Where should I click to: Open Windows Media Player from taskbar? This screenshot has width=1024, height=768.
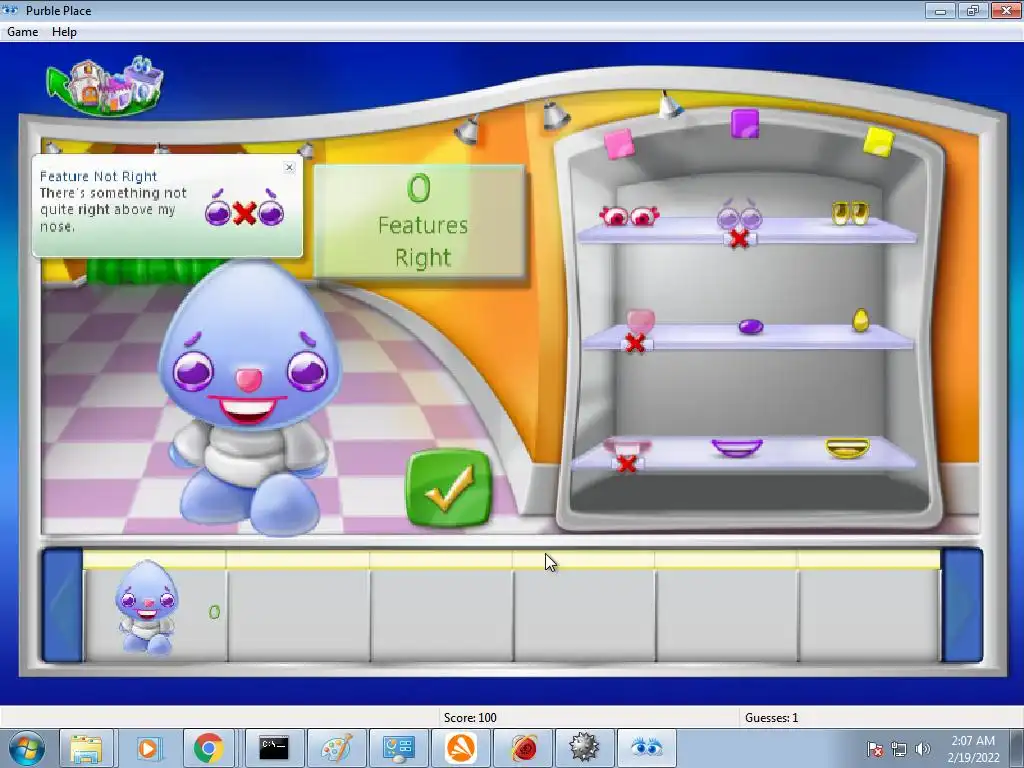pyautogui.click(x=148, y=748)
